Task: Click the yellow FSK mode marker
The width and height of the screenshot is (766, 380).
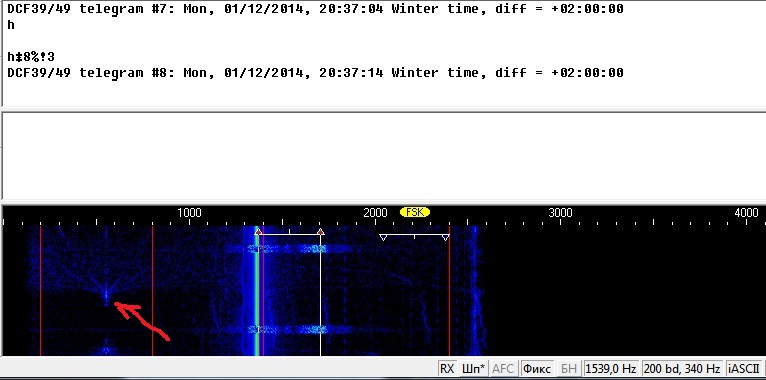Action: pos(415,212)
